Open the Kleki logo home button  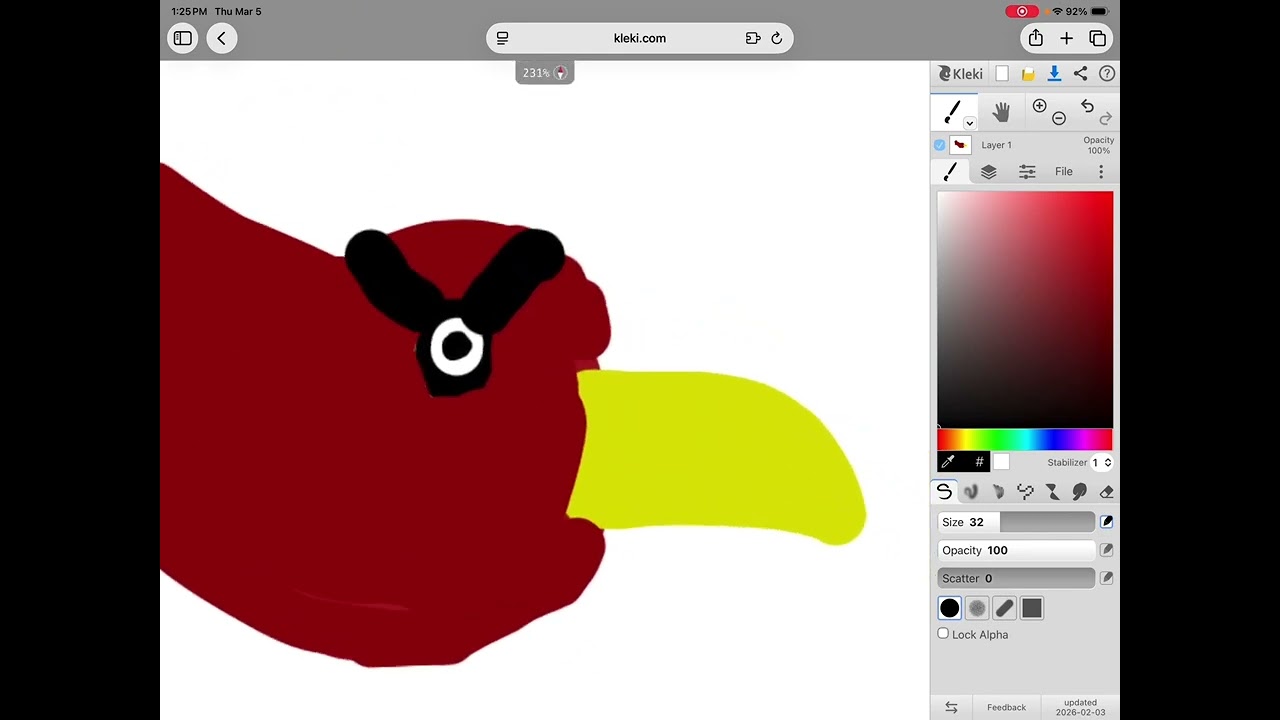(961, 74)
